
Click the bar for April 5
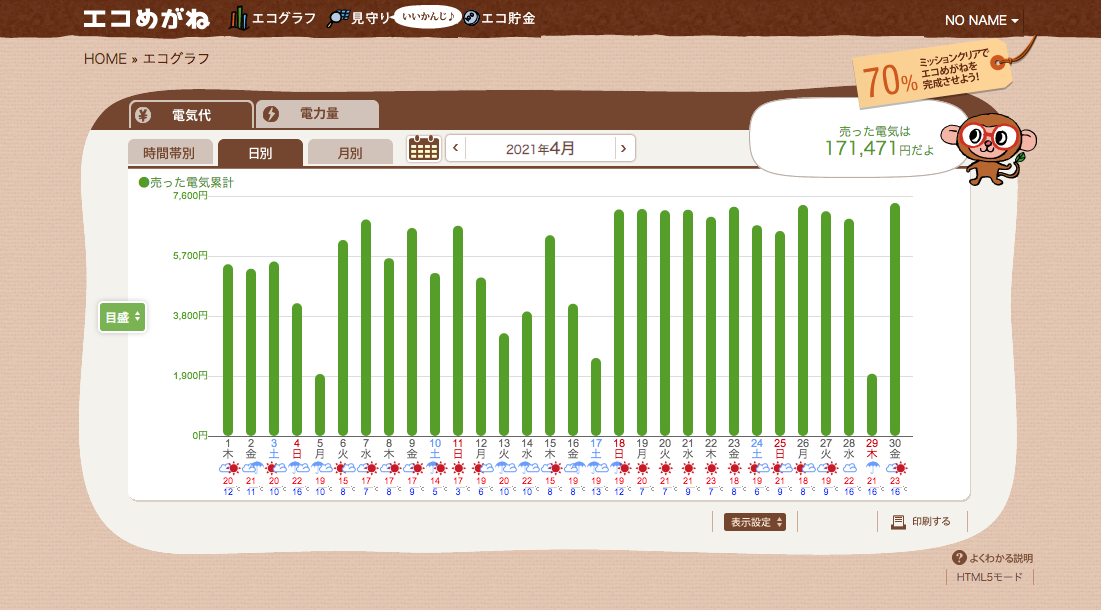(319, 405)
